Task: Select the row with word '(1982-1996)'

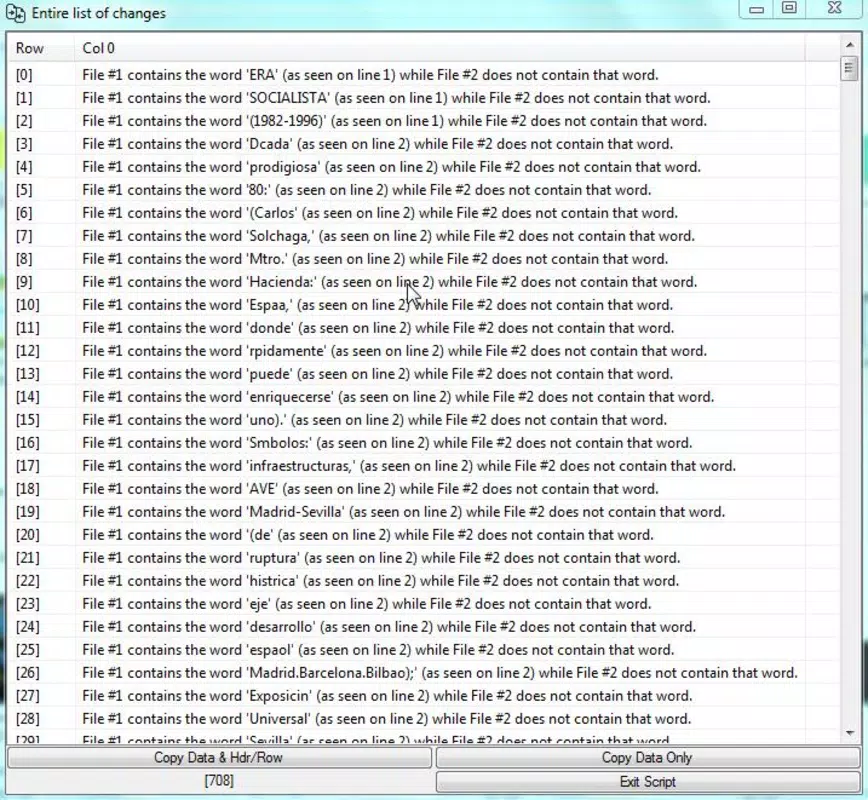Action: 424,121
